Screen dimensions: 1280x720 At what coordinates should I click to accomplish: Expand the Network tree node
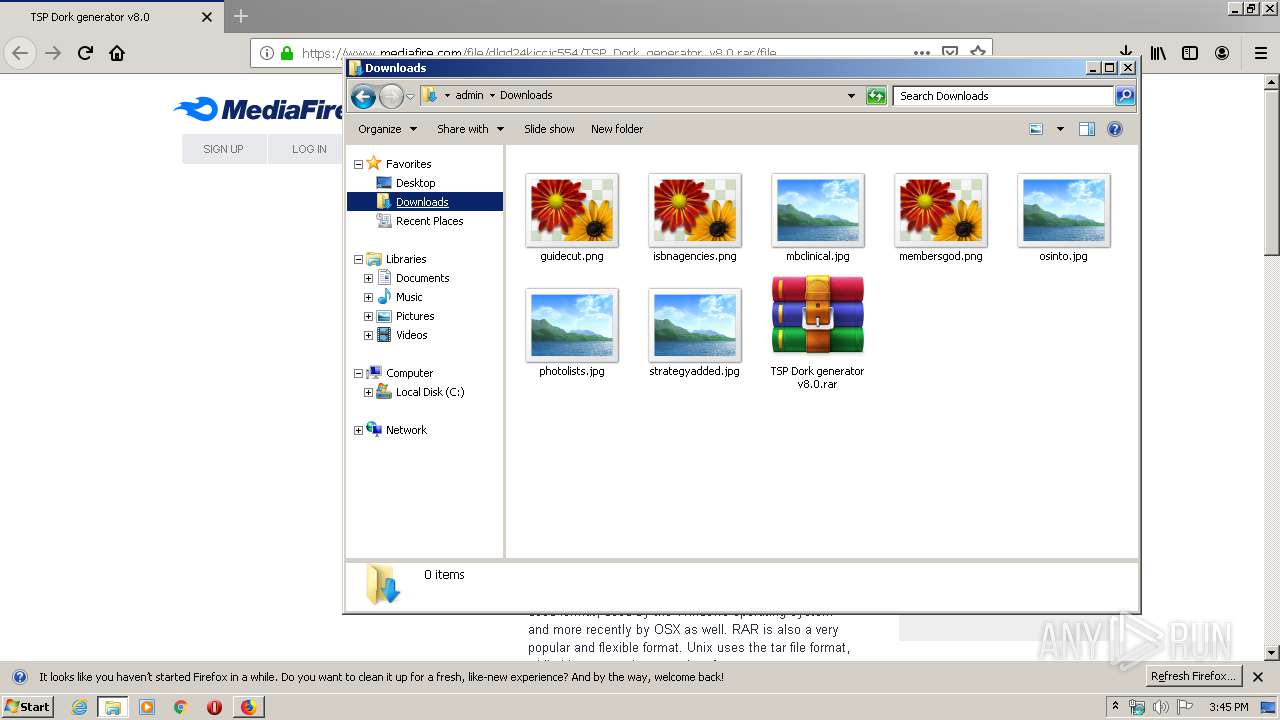click(x=358, y=430)
